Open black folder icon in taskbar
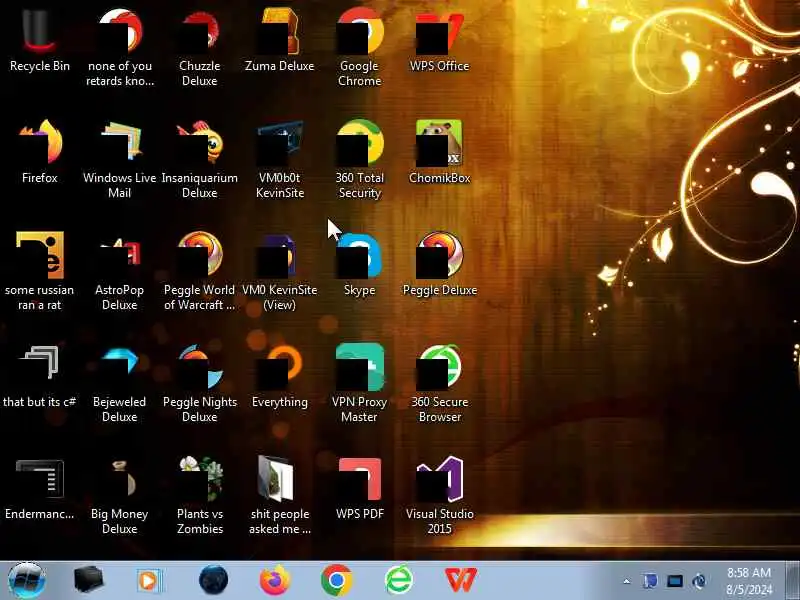 pyautogui.click(x=88, y=580)
